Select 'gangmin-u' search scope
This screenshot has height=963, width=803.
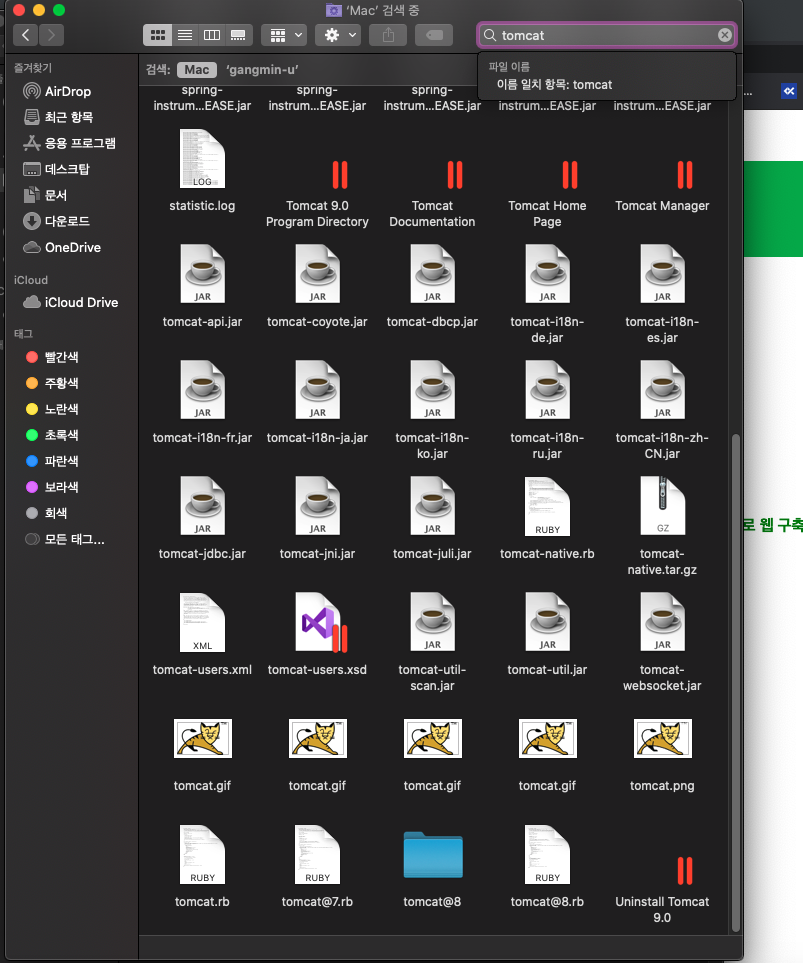[262, 69]
